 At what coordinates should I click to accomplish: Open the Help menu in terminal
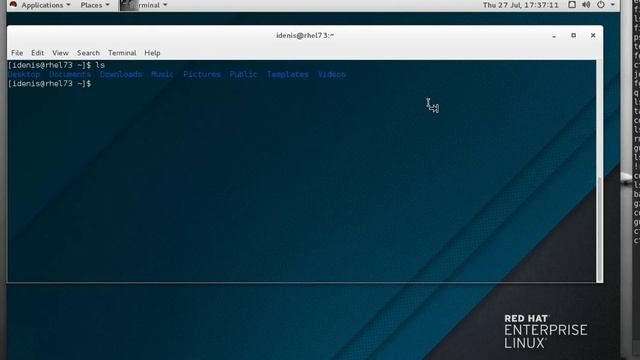pos(152,53)
